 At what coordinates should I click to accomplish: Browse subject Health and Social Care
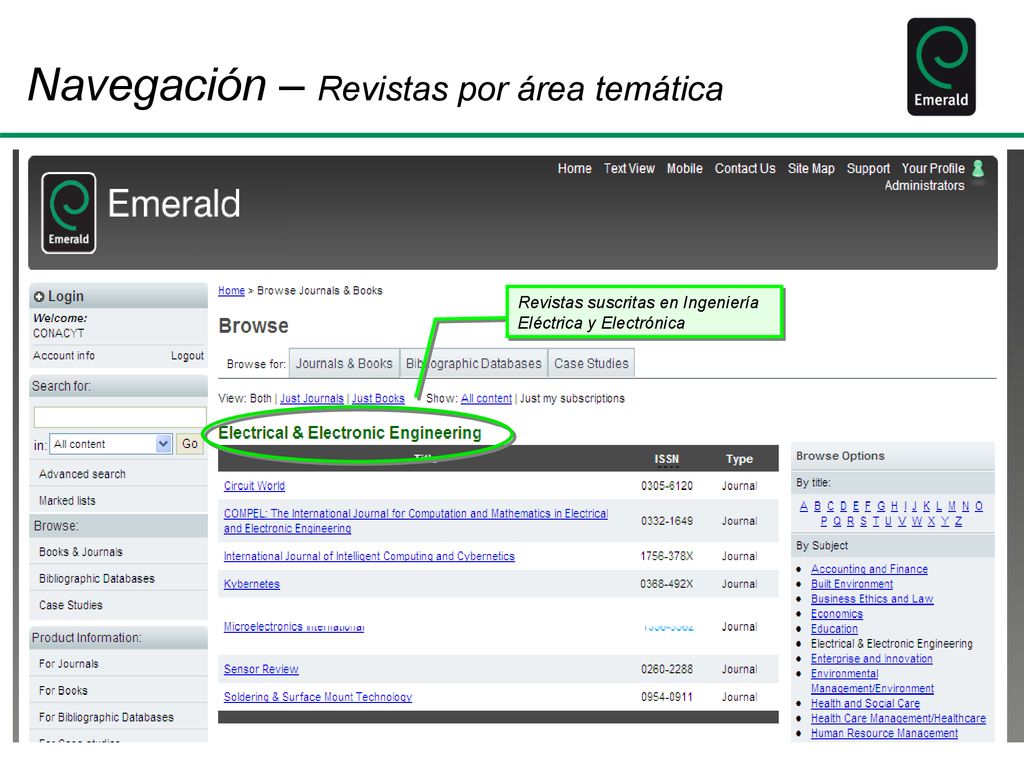pyautogui.click(x=865, y=703)
